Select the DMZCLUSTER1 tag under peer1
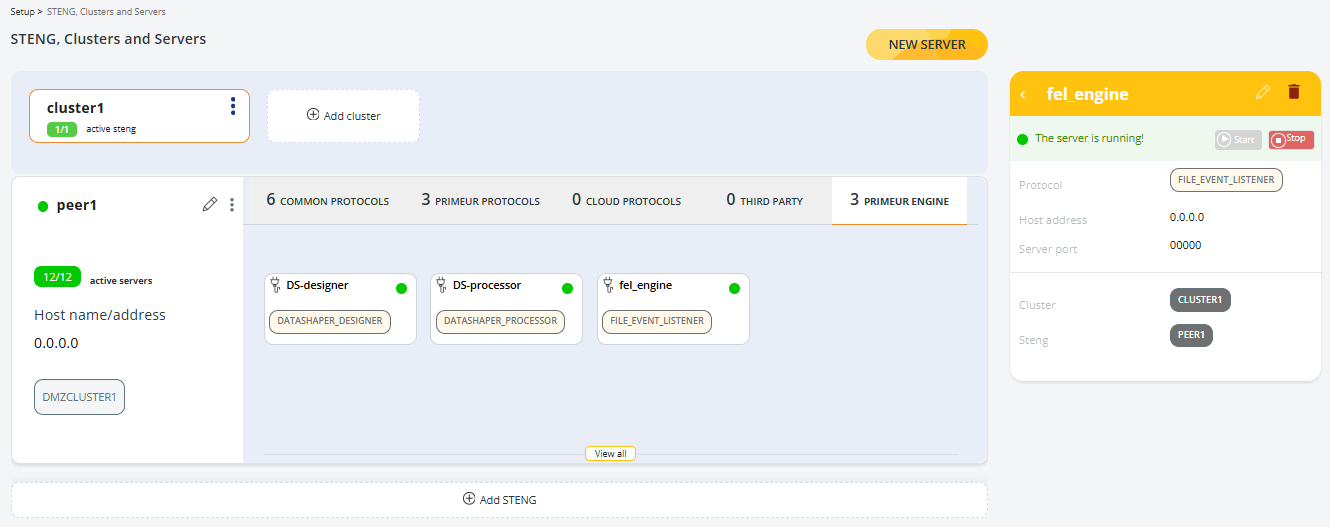The width and height of the screenshot is (1330, 527). [79, 396]
